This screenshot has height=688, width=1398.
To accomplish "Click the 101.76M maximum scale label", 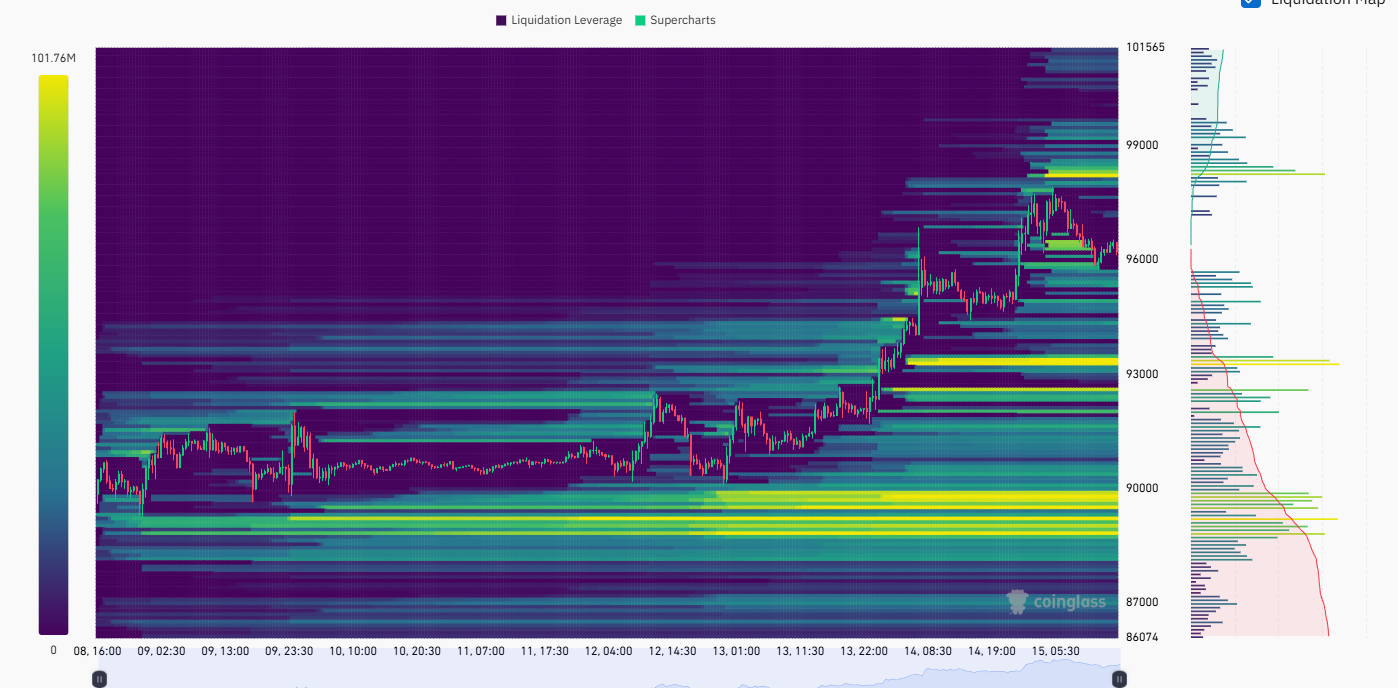I will pos(53,58).
